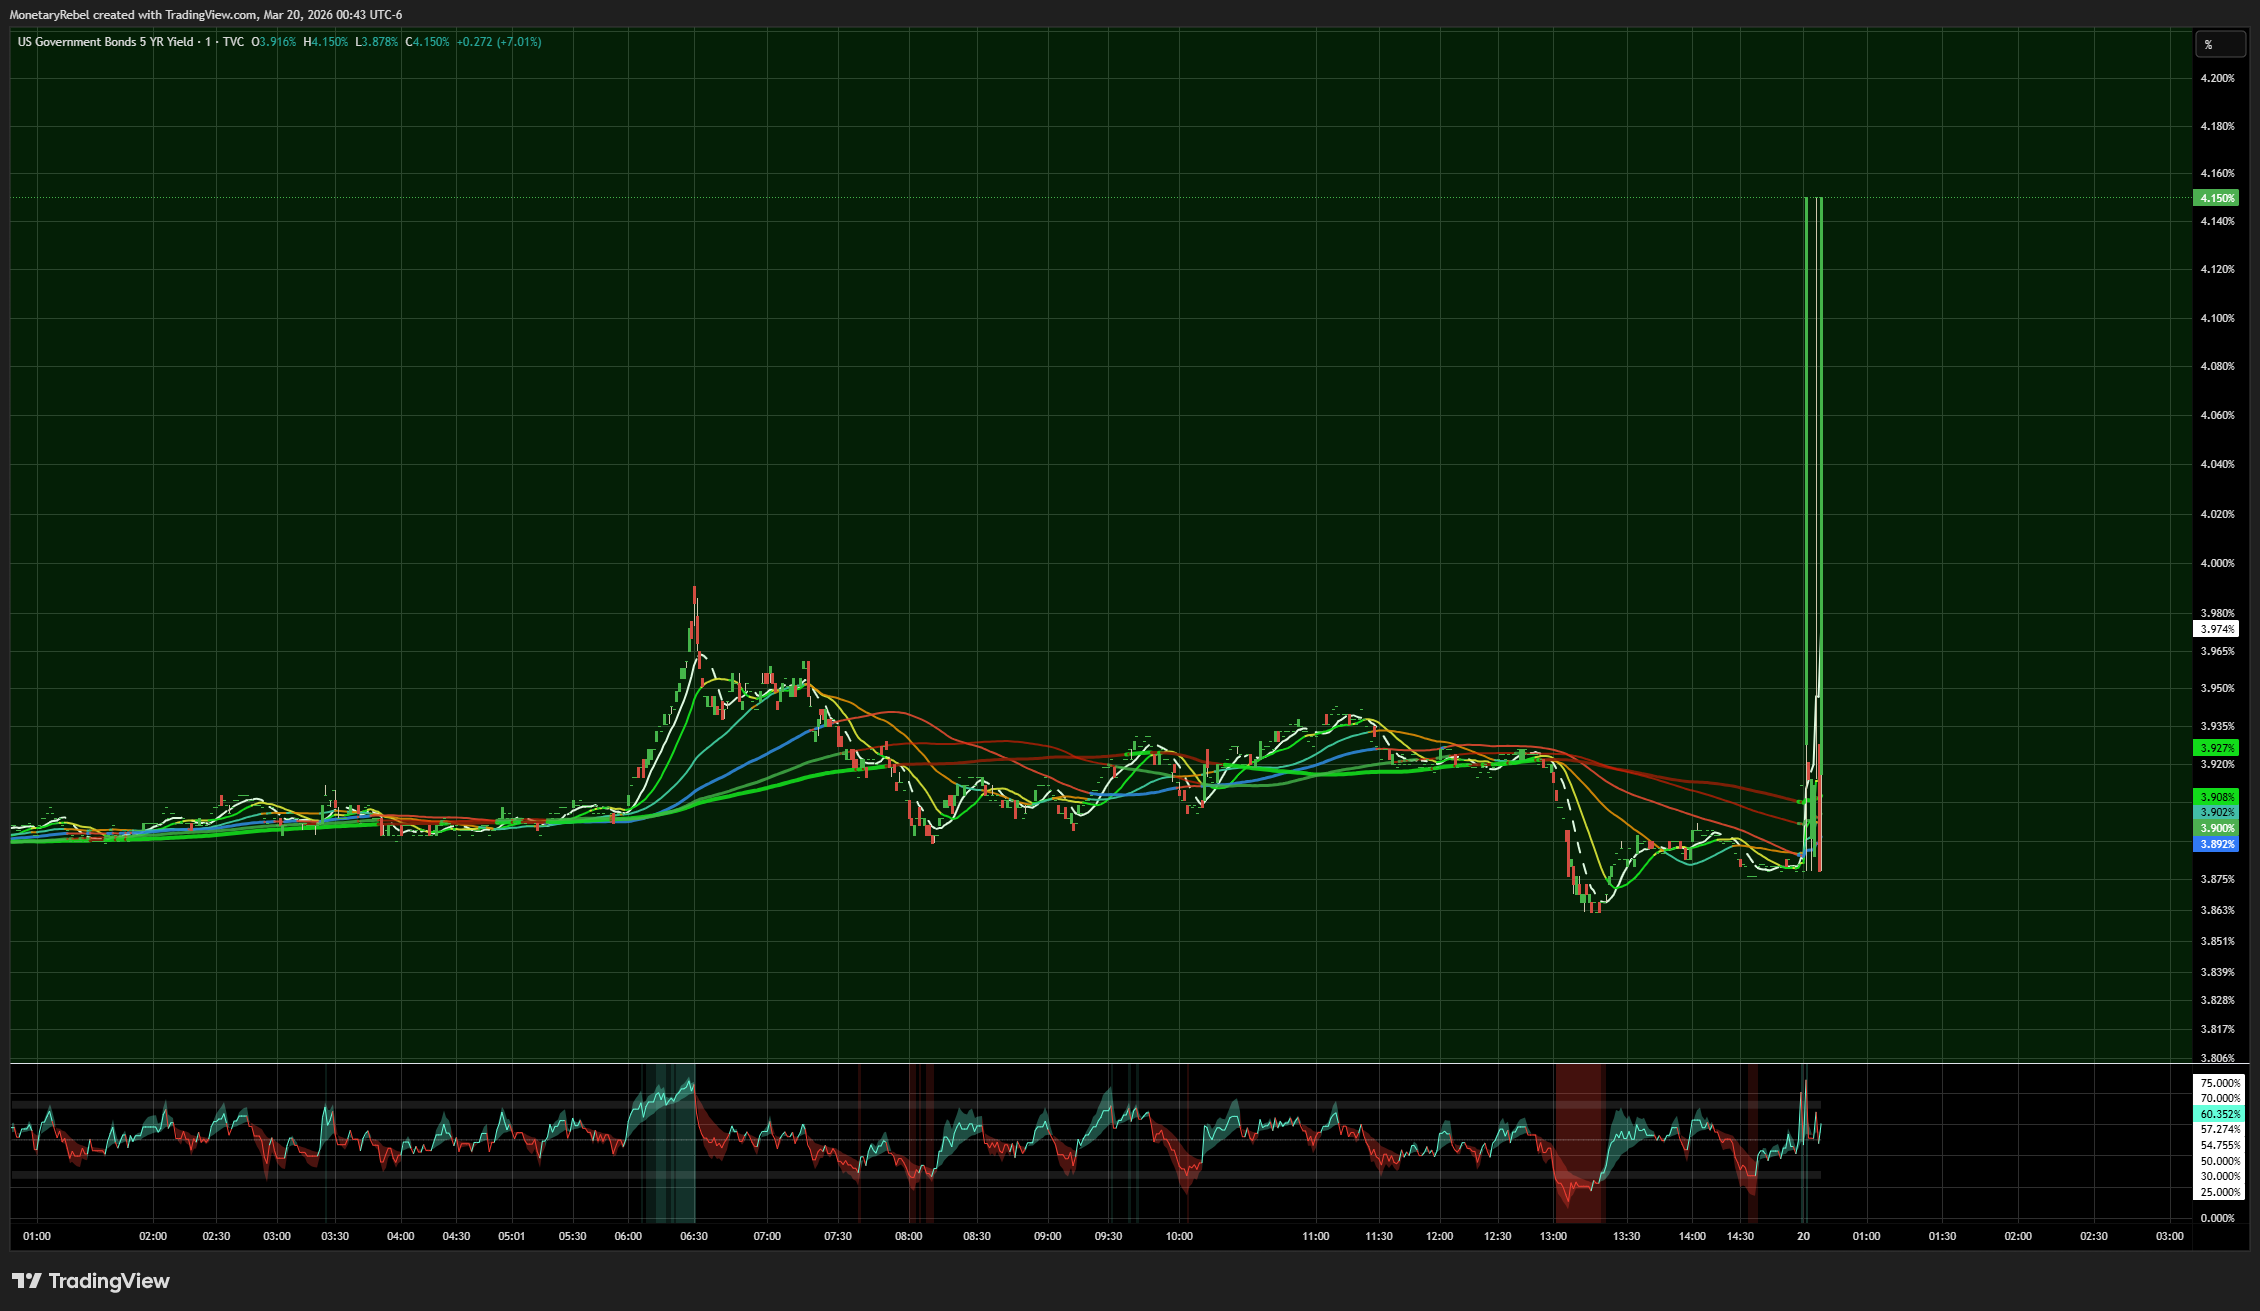Click the green 3.927% moving average tag
This screenshot has width=2260, height=1311.
tap(2216, 748)
